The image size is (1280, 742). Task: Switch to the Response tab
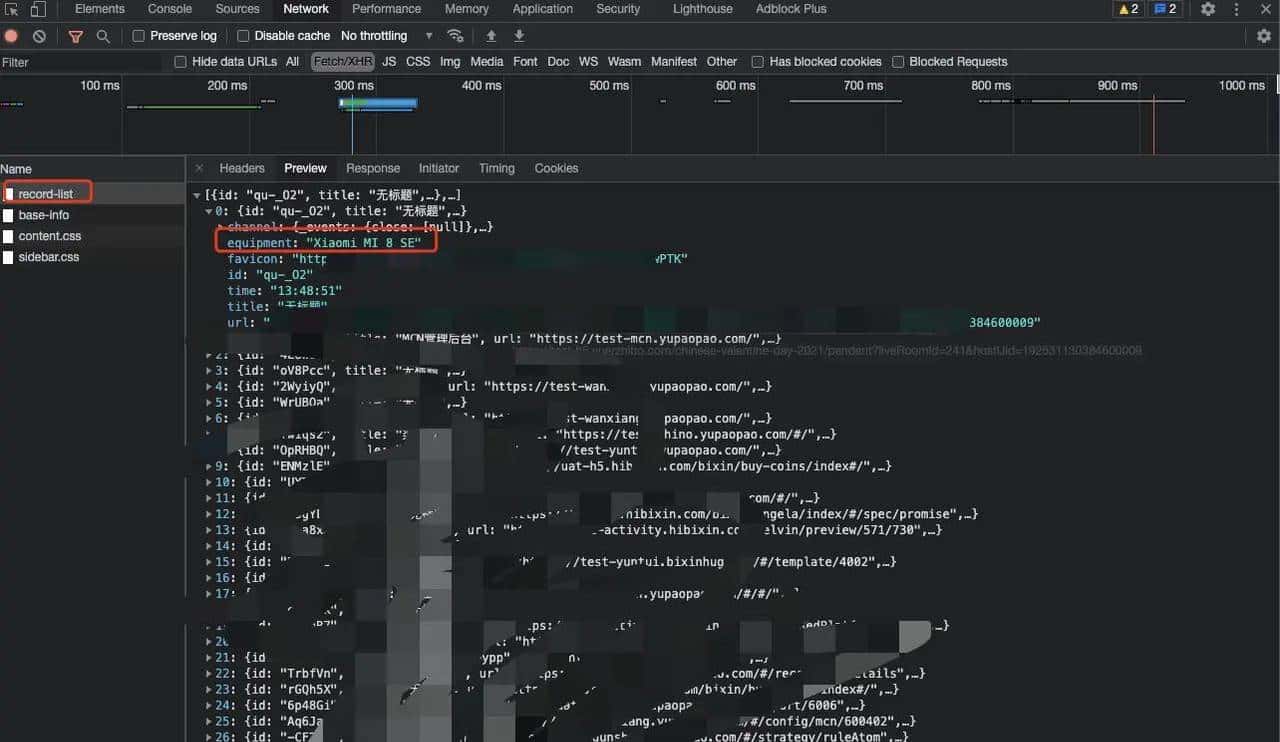372,168
